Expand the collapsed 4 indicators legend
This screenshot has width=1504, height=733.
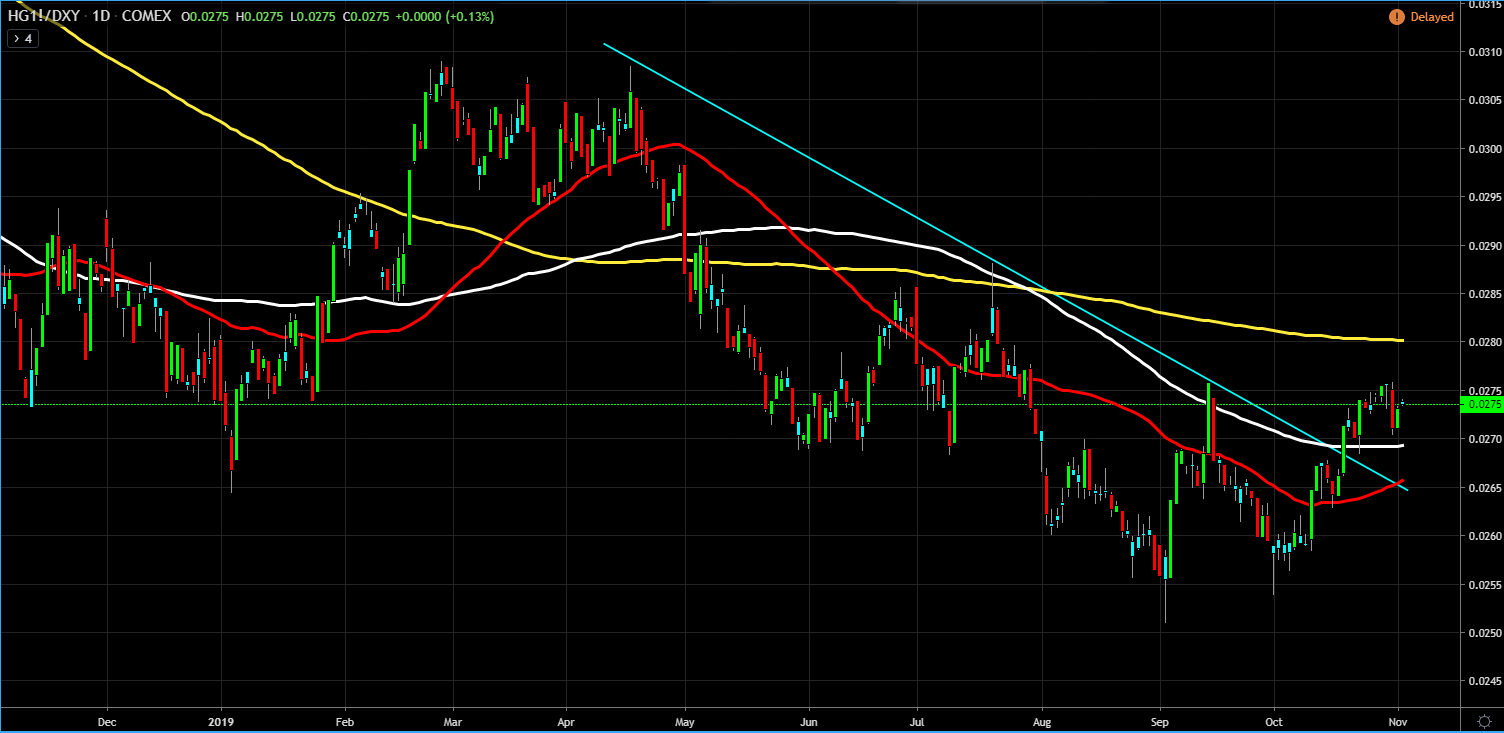(22, 38)
